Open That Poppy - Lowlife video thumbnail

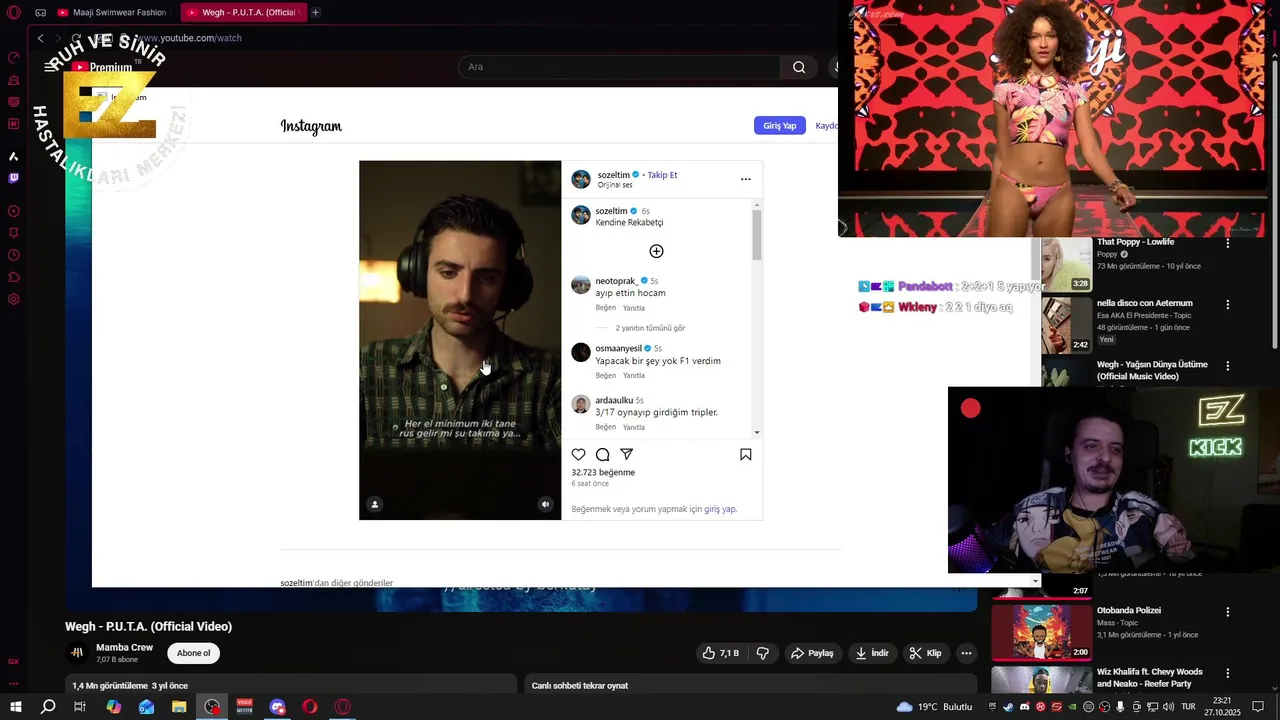coord(1066,265)
